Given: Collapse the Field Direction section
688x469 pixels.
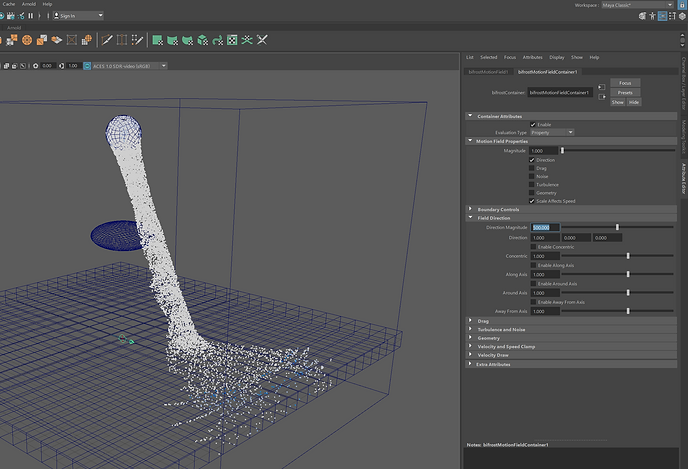Looking at the screenshot, I should click(x=470, y=218).
